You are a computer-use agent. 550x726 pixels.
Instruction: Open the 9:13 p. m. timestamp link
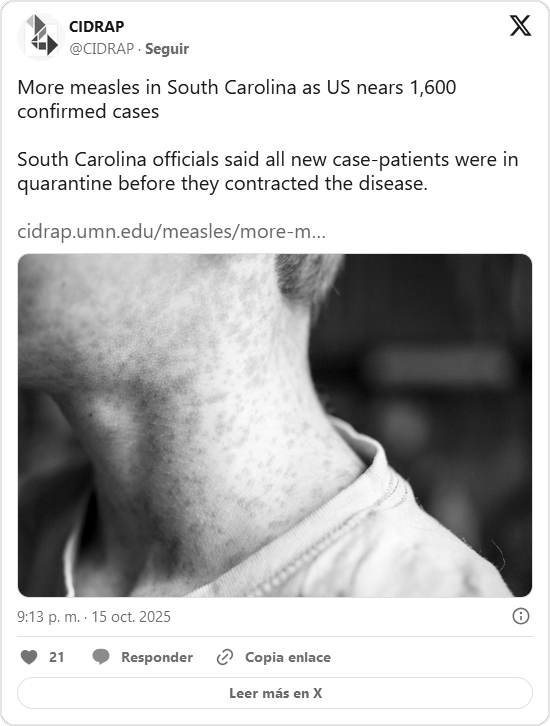tap(49, 617)
